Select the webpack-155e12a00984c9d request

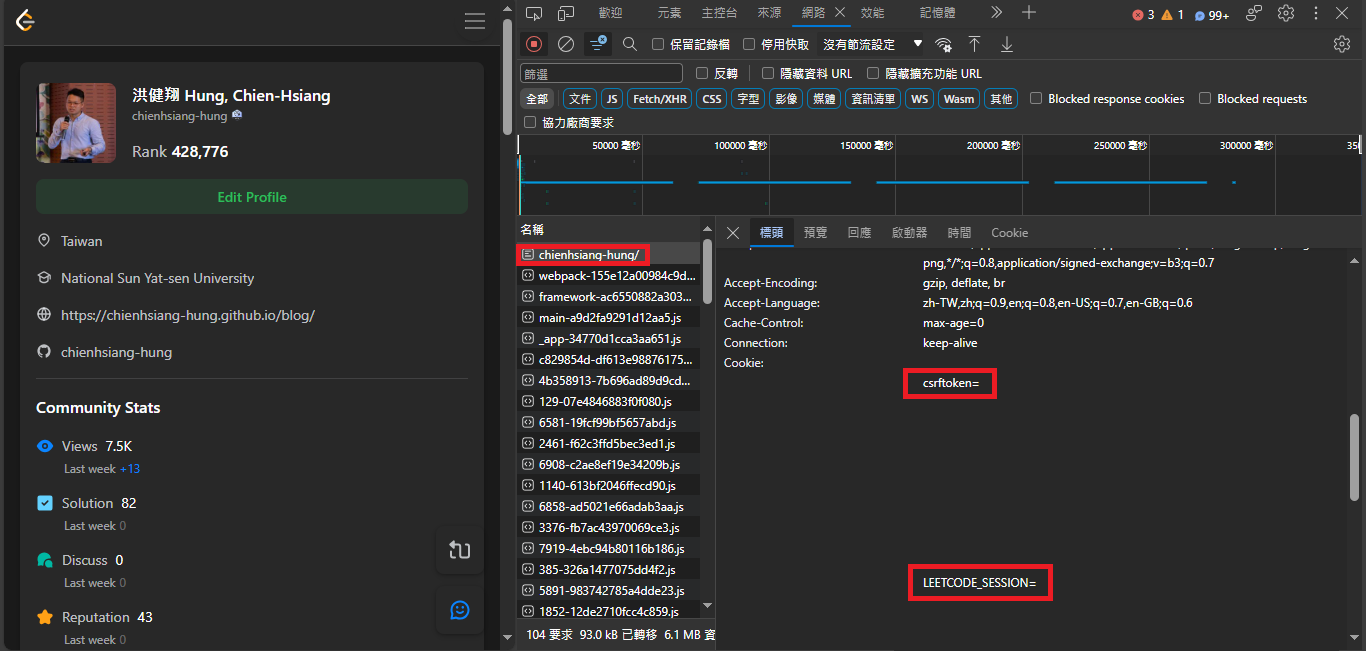coord(609,275)
